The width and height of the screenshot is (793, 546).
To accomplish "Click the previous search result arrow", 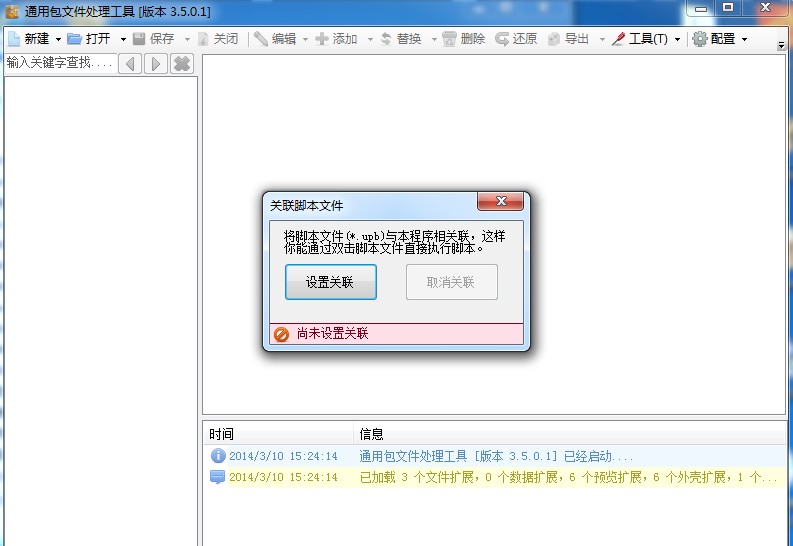I will [x=130, y=64].
